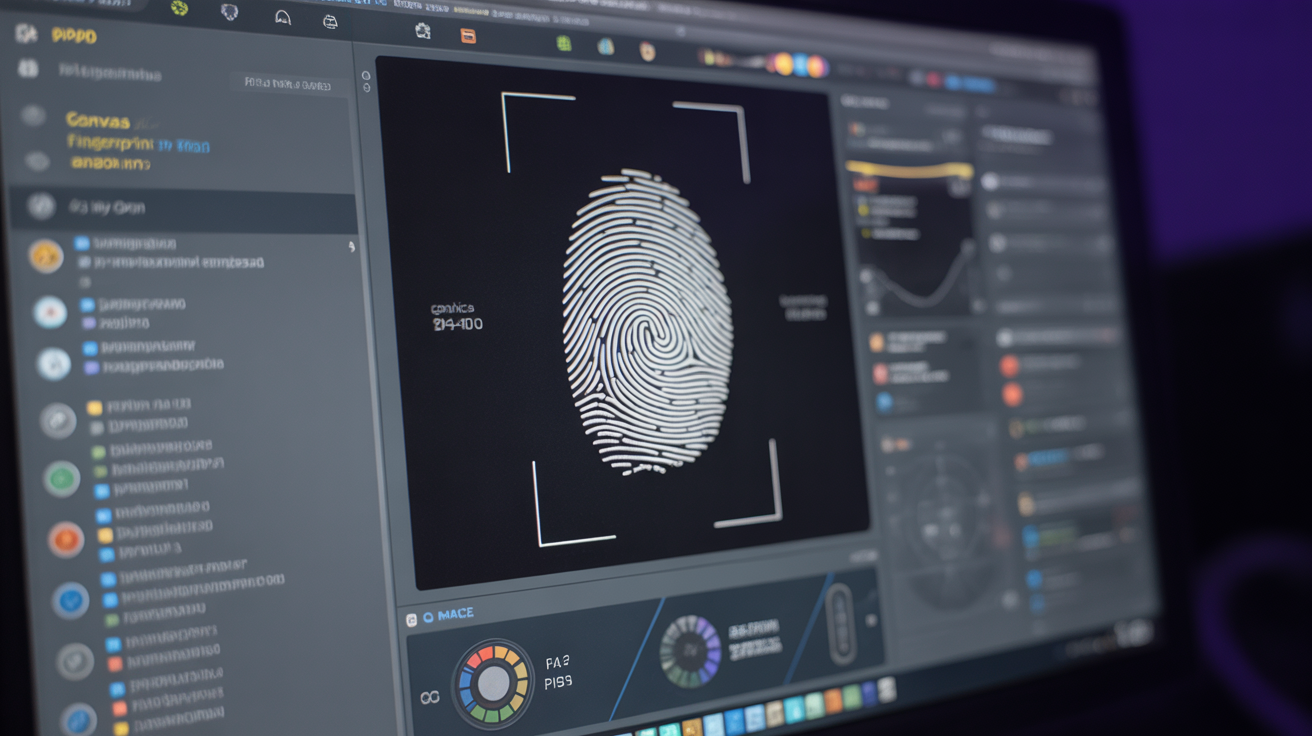Click the orange-red circle icon in the sidebar
The width and height of the screenshot is (1312, 736).
67,540
